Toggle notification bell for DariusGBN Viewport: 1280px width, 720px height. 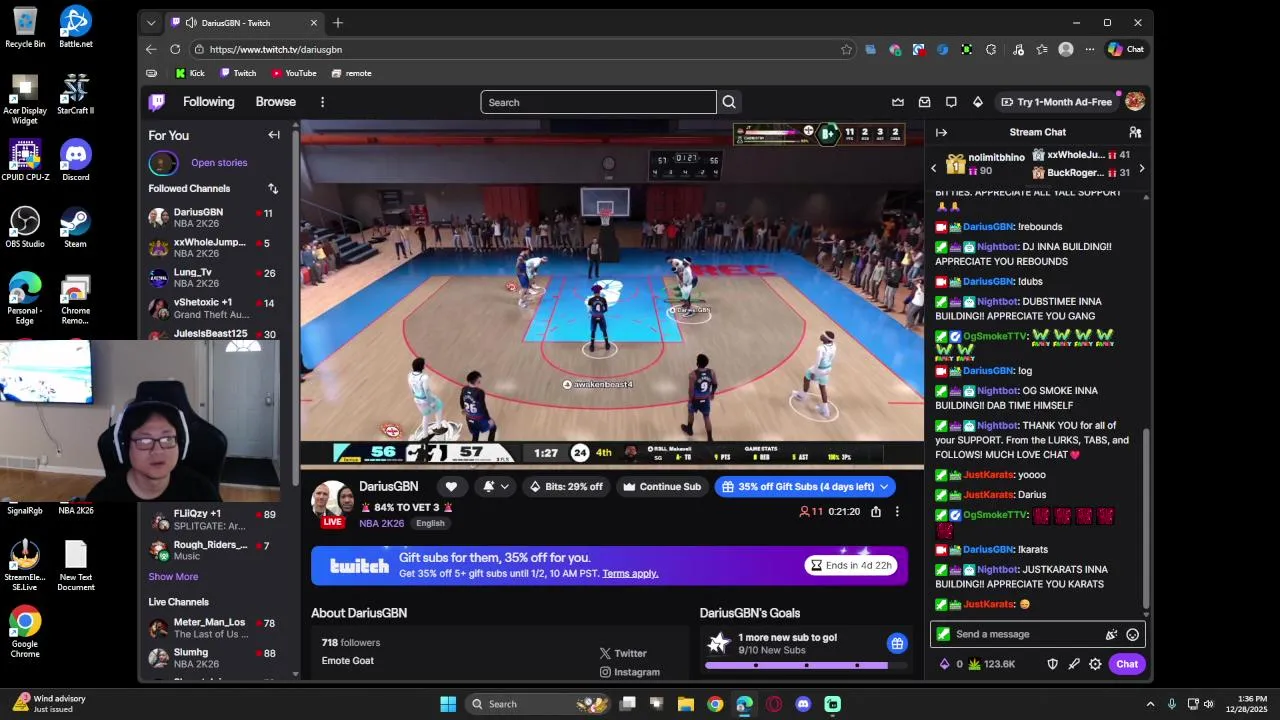point(489,487)
